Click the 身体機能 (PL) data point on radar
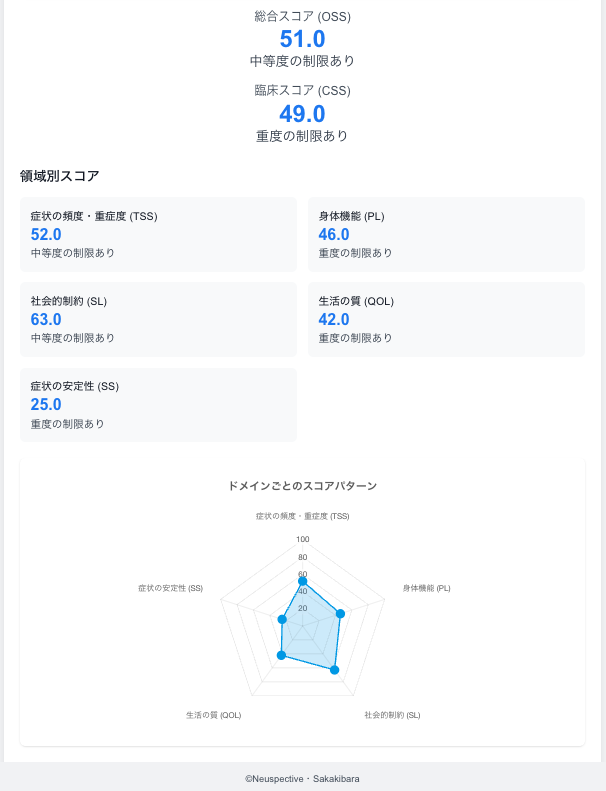 click(341, 613)
